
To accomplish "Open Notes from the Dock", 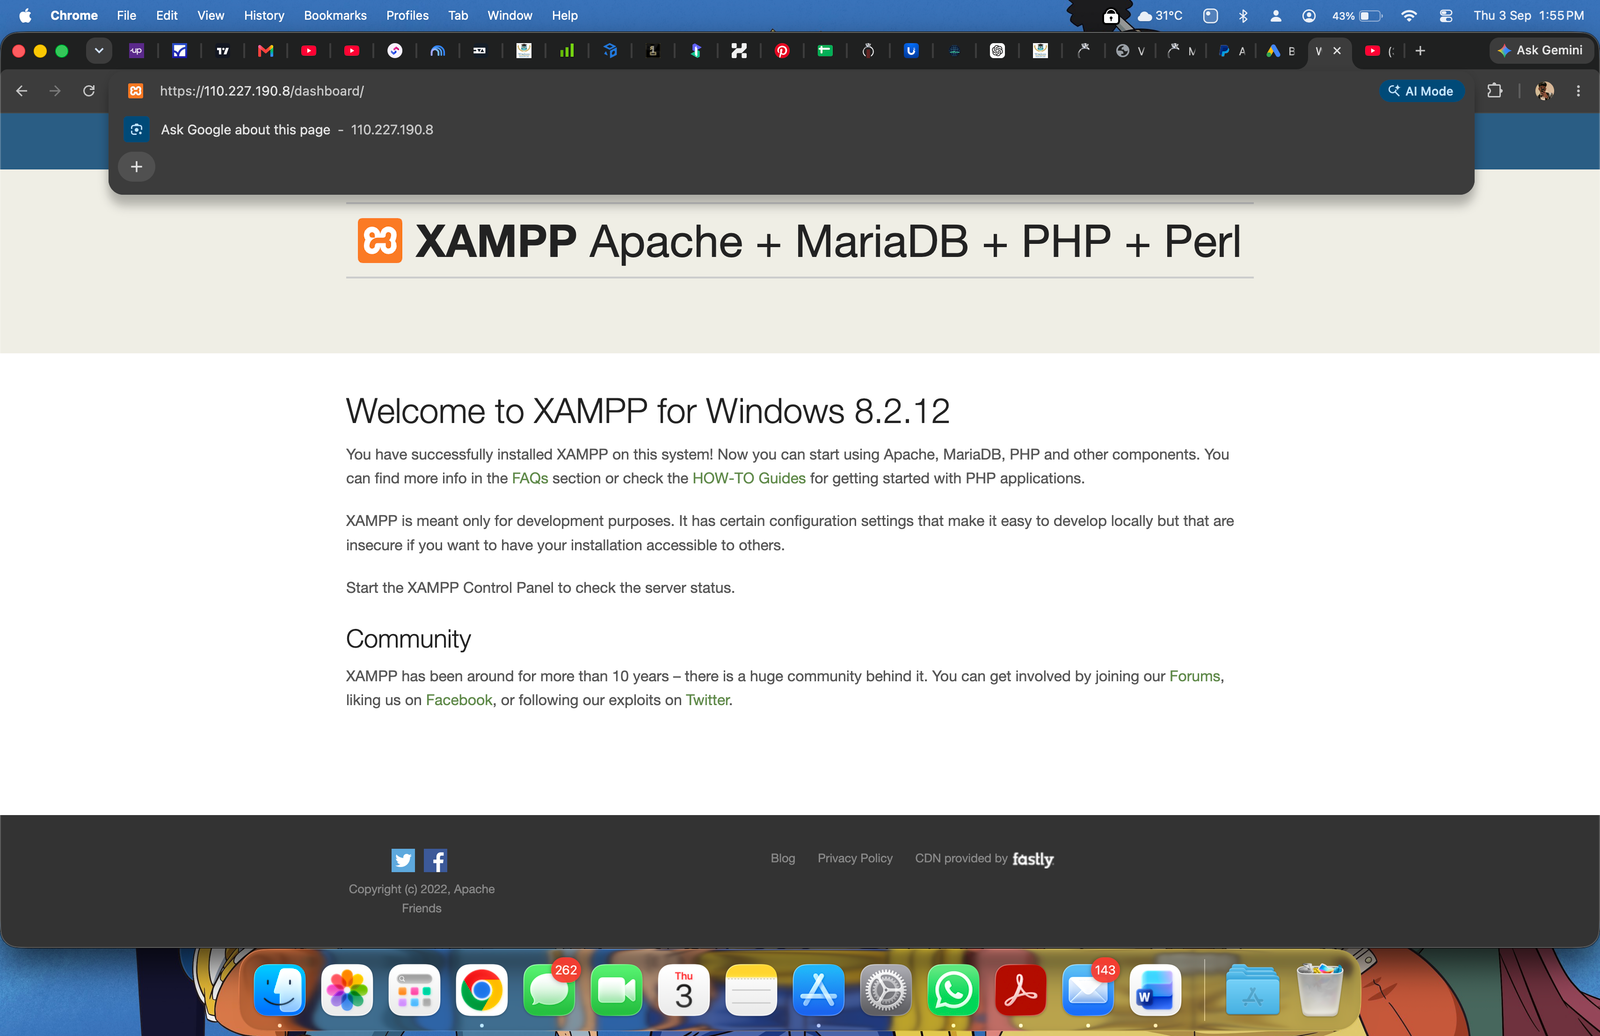I will 751,991.
